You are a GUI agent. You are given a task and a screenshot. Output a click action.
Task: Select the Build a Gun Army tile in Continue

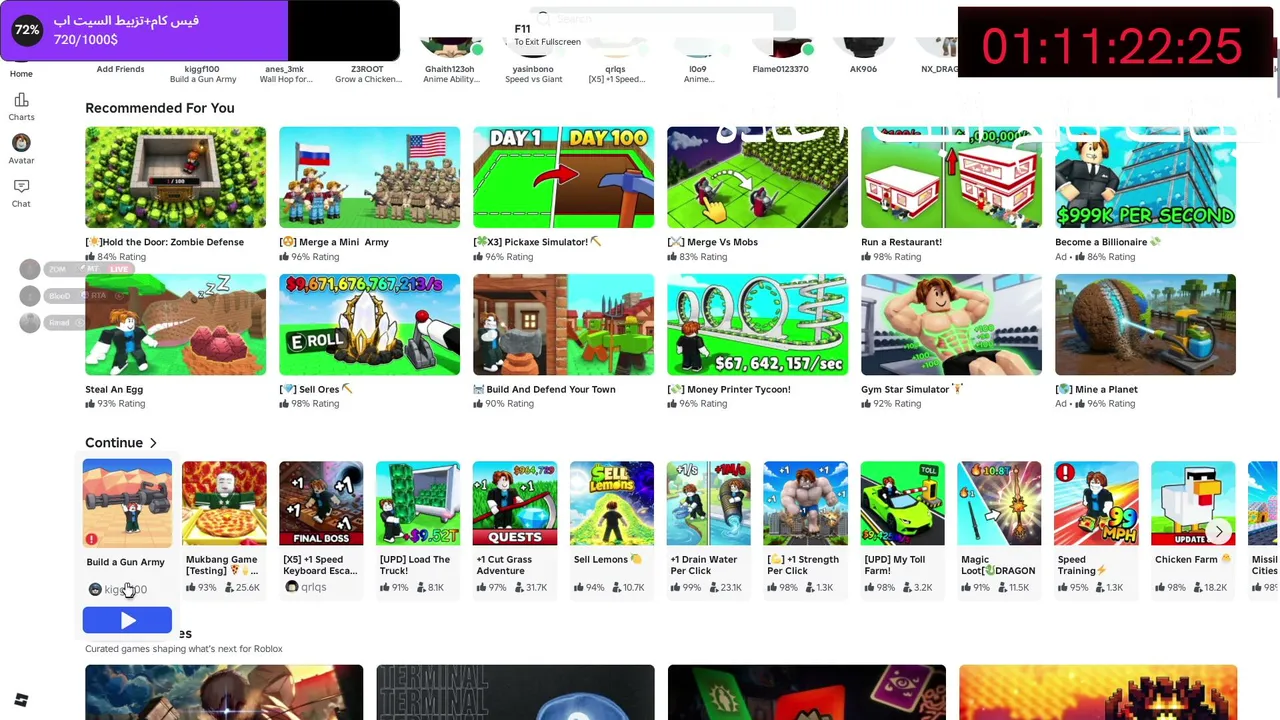tap(127, 504)
